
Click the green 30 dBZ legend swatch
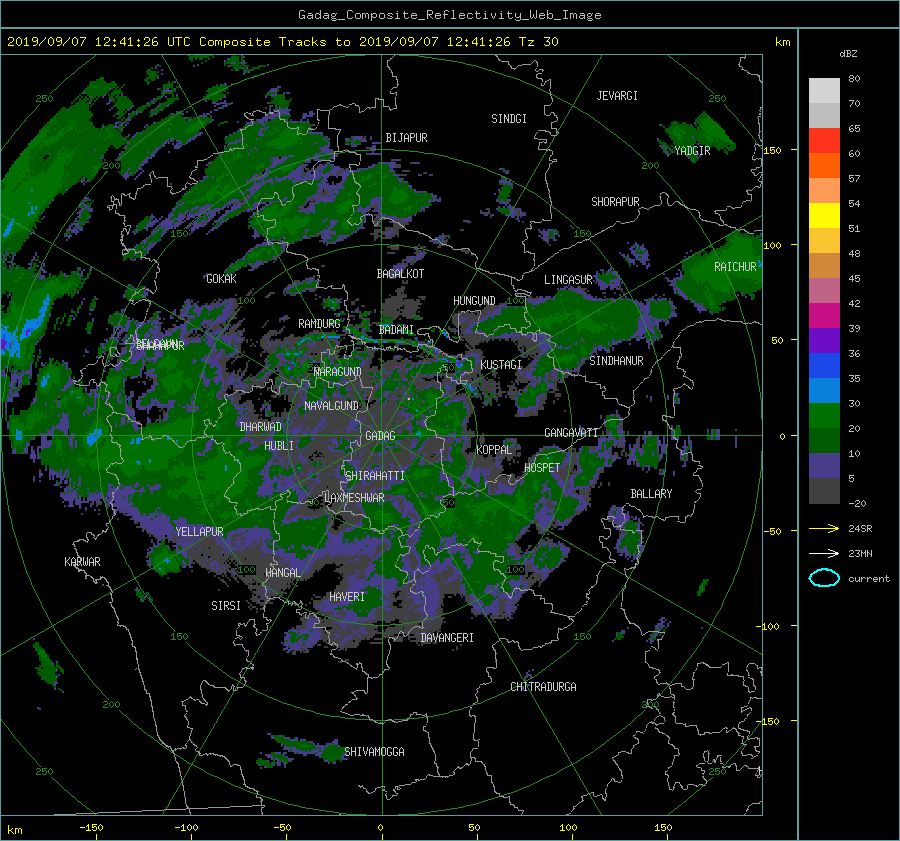824,415
